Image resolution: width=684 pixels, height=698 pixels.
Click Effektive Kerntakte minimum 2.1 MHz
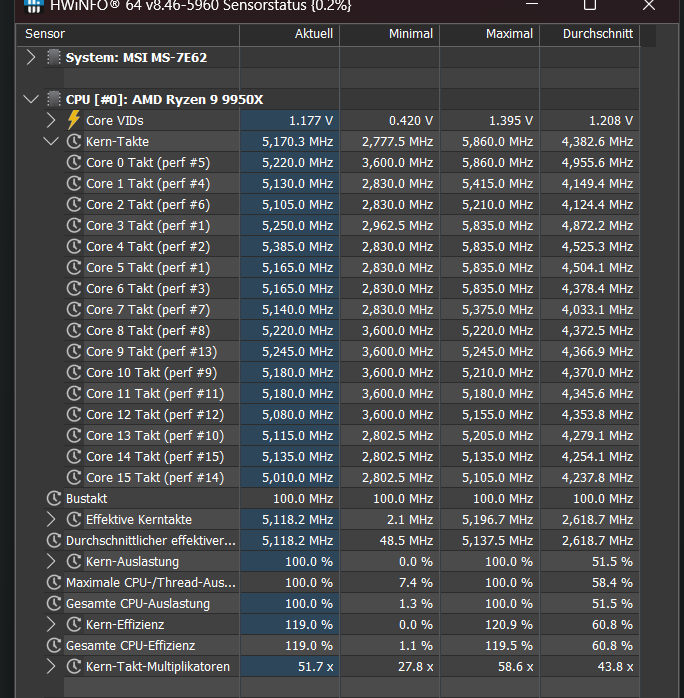pos(409,519)
